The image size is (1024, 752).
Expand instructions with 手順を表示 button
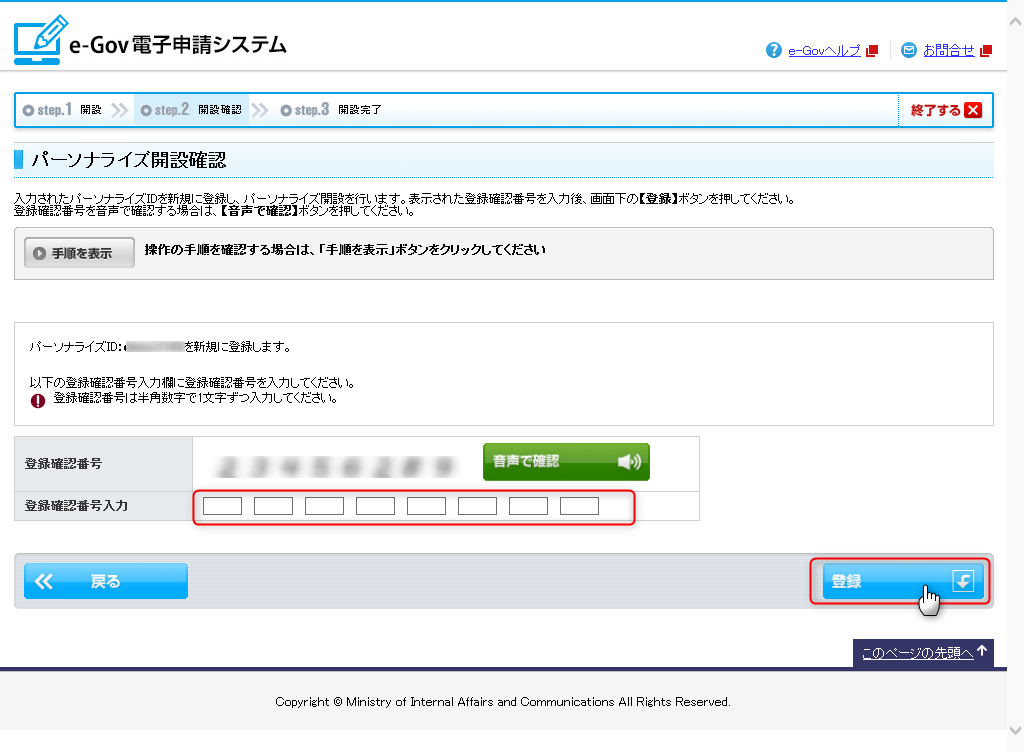79,253
